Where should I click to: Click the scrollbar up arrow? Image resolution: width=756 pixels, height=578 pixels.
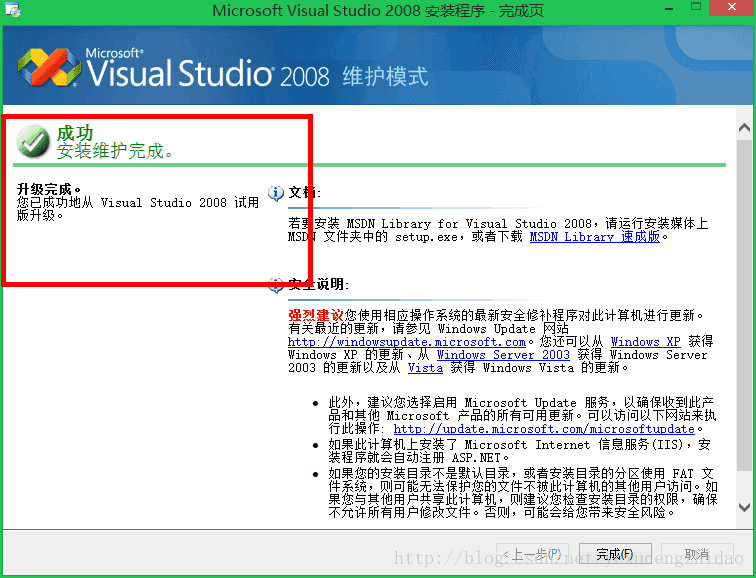click(743, 128)
